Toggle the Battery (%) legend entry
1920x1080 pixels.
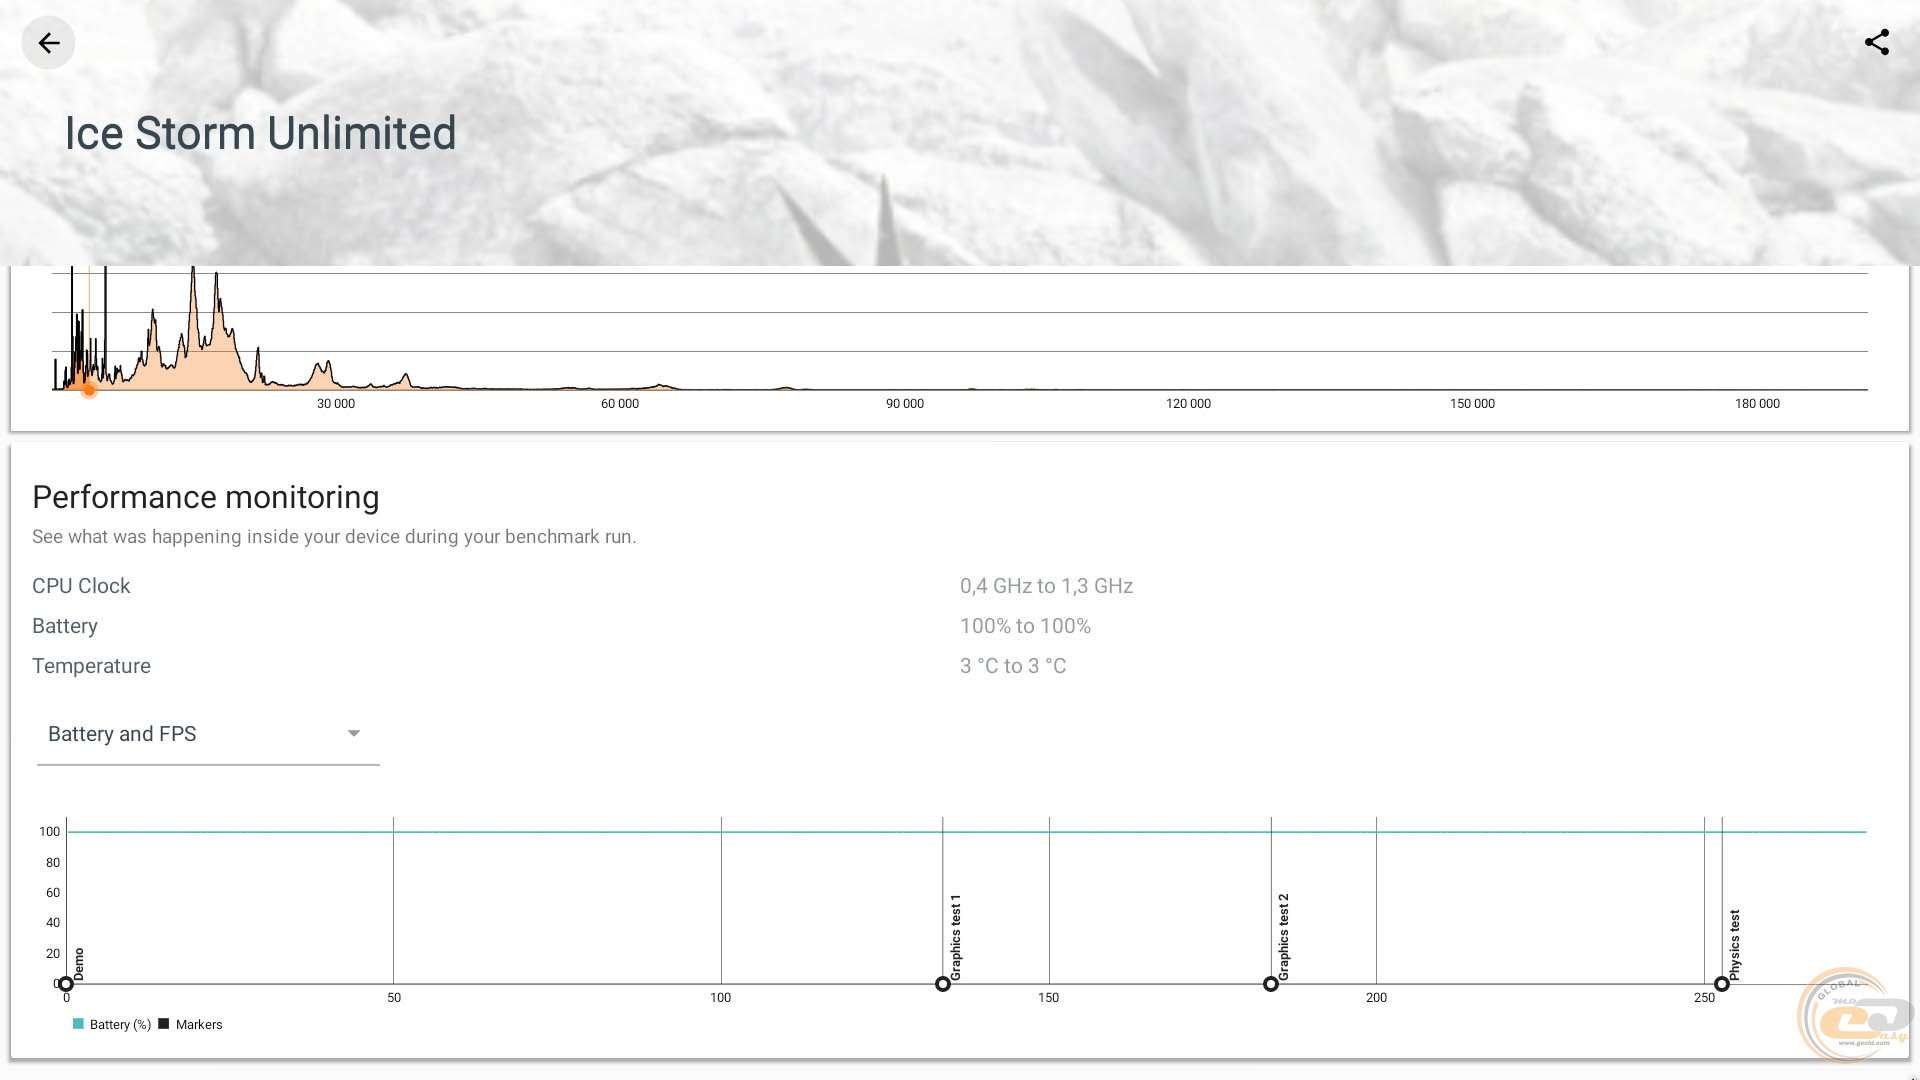[120, 1025]
